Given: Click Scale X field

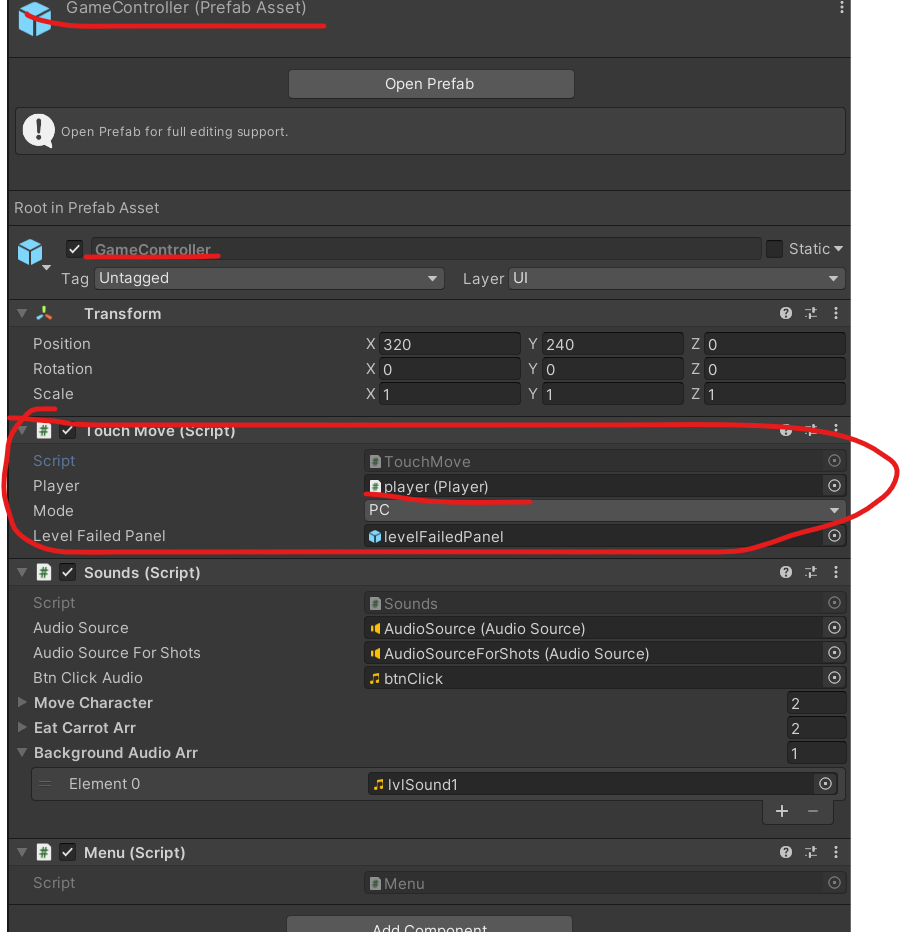Looking at the screenshot, I should tap(449, 394).
